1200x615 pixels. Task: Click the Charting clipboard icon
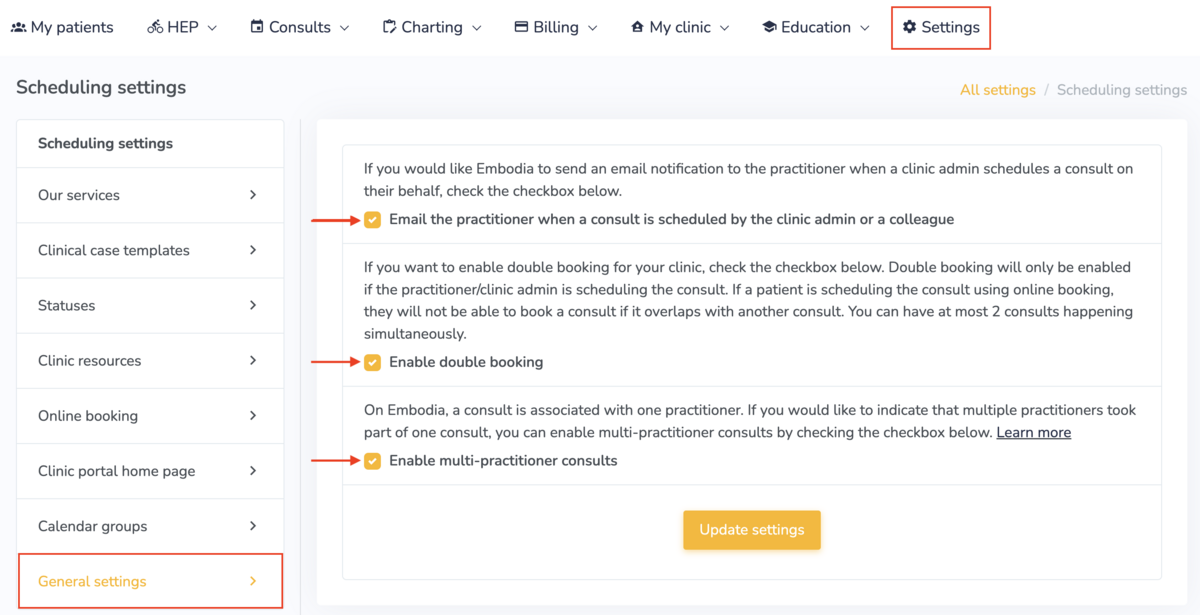(x=389, y=28)
